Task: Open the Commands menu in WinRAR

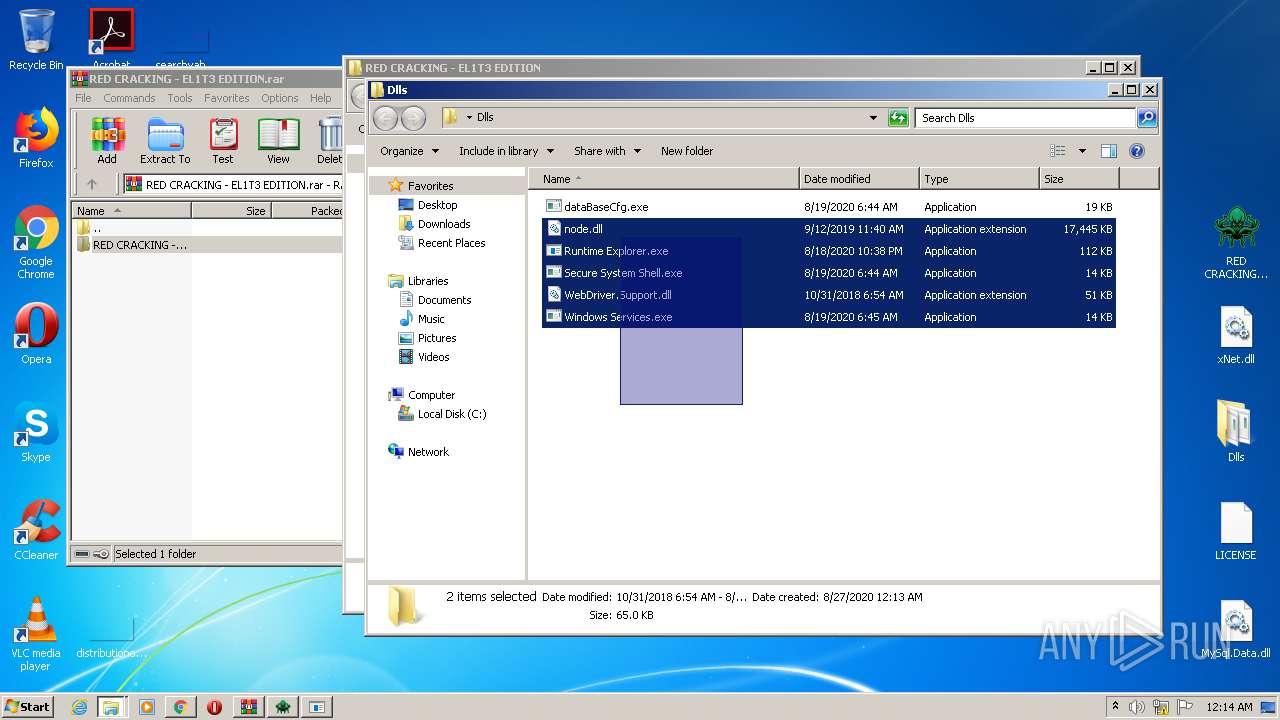Action: (x=129, y=98)
